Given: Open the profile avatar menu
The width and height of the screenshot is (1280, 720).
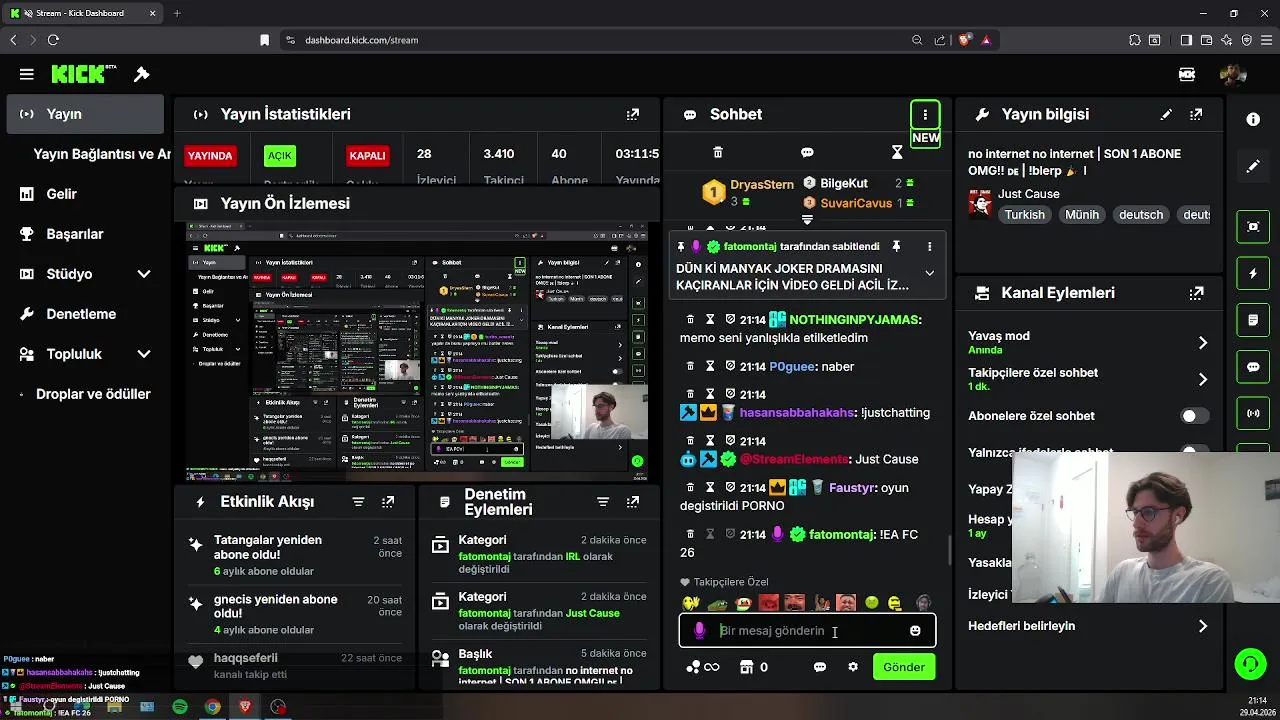Looking at the screenshot, I should (x=1233, y=74).
